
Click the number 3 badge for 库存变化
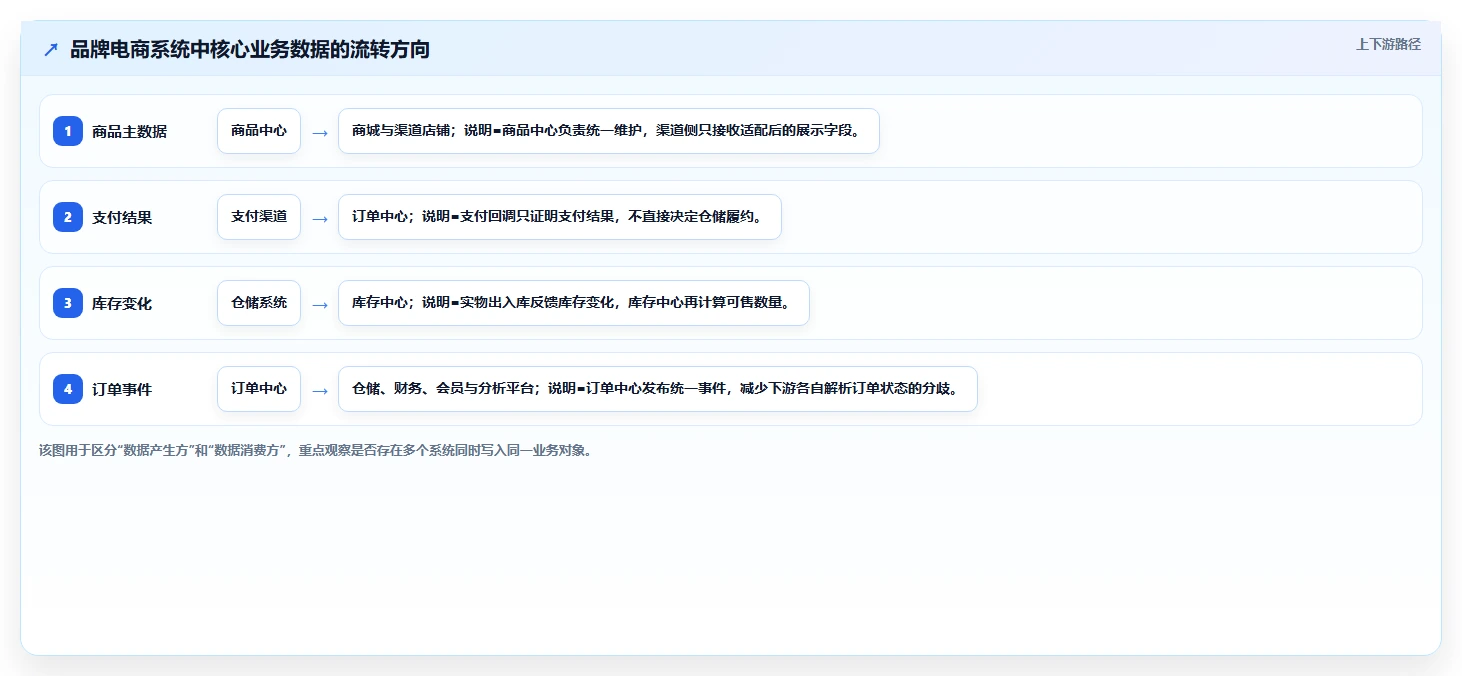pyautogui.click(x=68, y=303)
